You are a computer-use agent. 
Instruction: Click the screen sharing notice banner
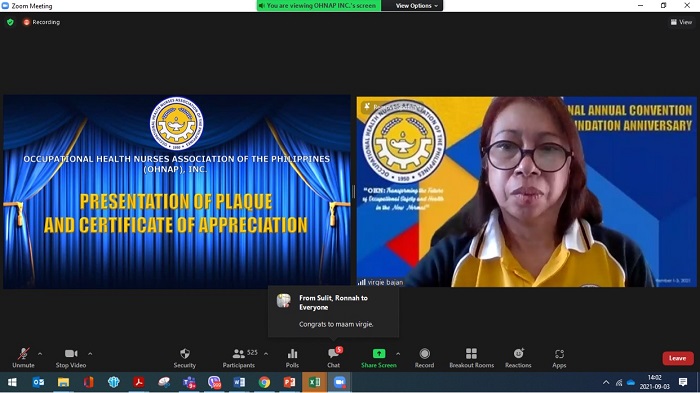click(319, 6)
